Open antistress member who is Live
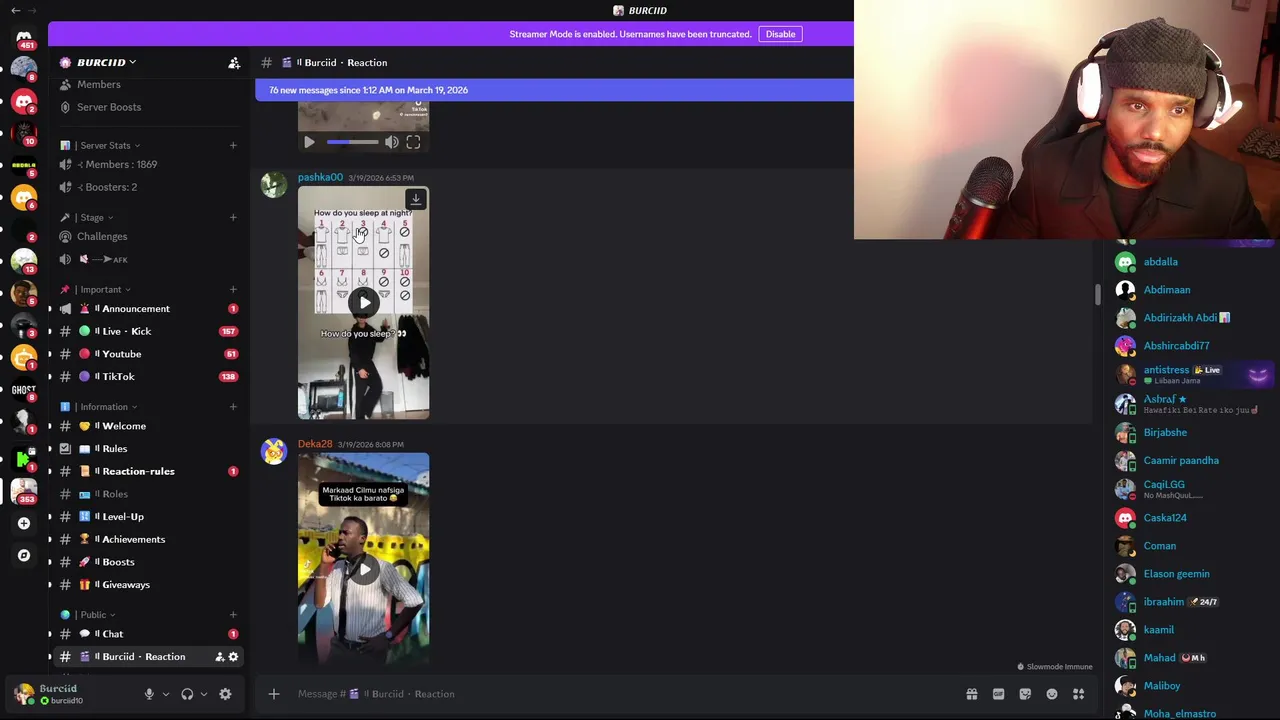Viewport: 1280px width, 720px height. [x=1192, y=374]
